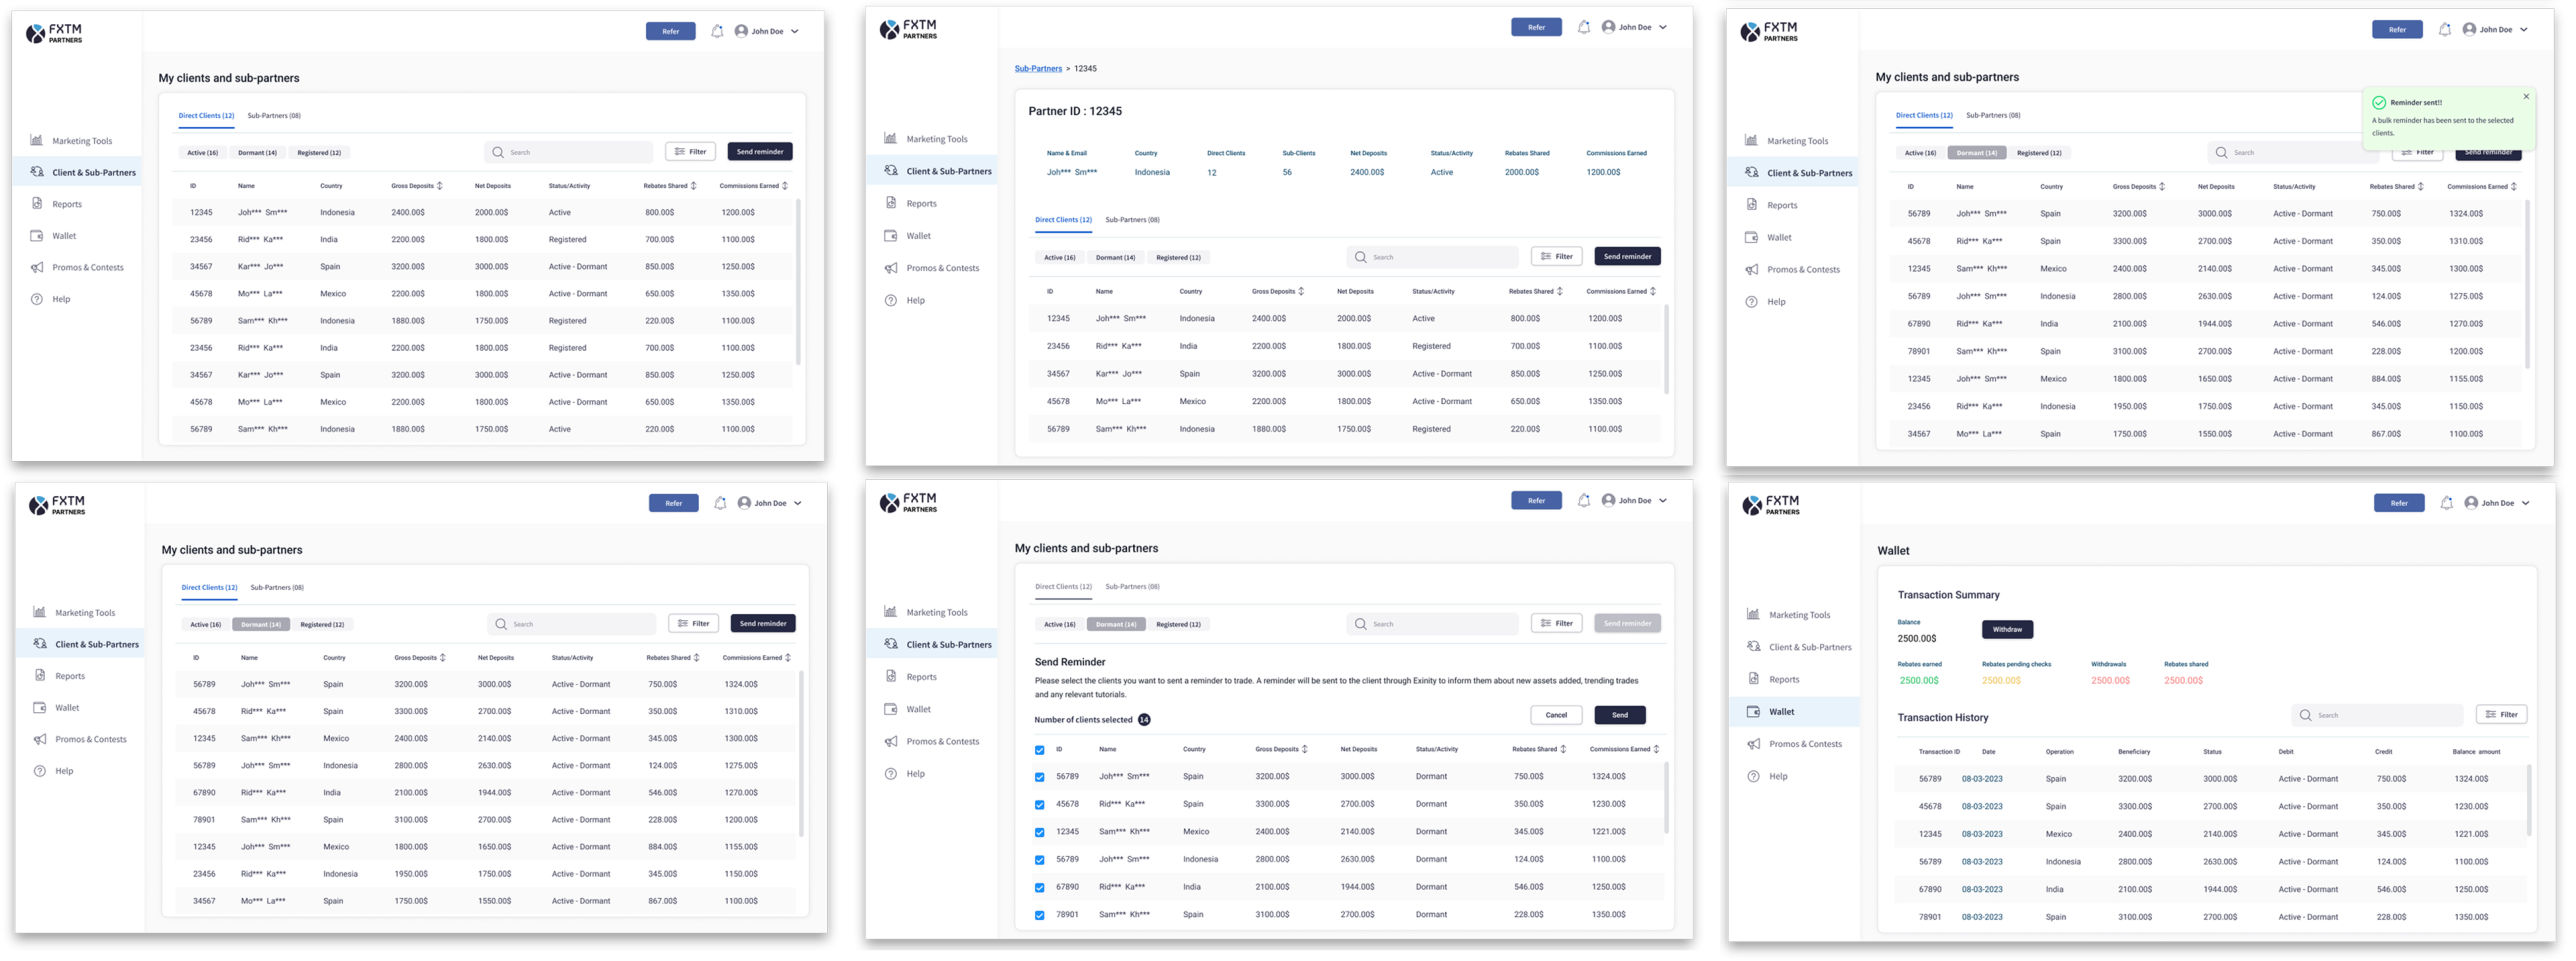Open the Filter options in Wallet Transaction History
Viewport: 2576px width, 961px height.
click(x=2501, y=714)
